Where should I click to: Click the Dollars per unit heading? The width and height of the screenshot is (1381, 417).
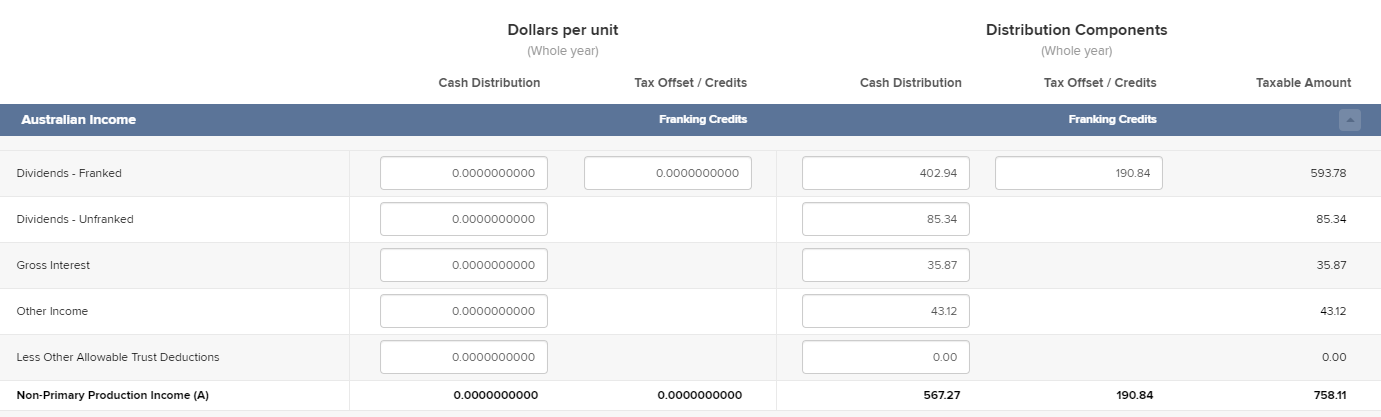(563, 30)
